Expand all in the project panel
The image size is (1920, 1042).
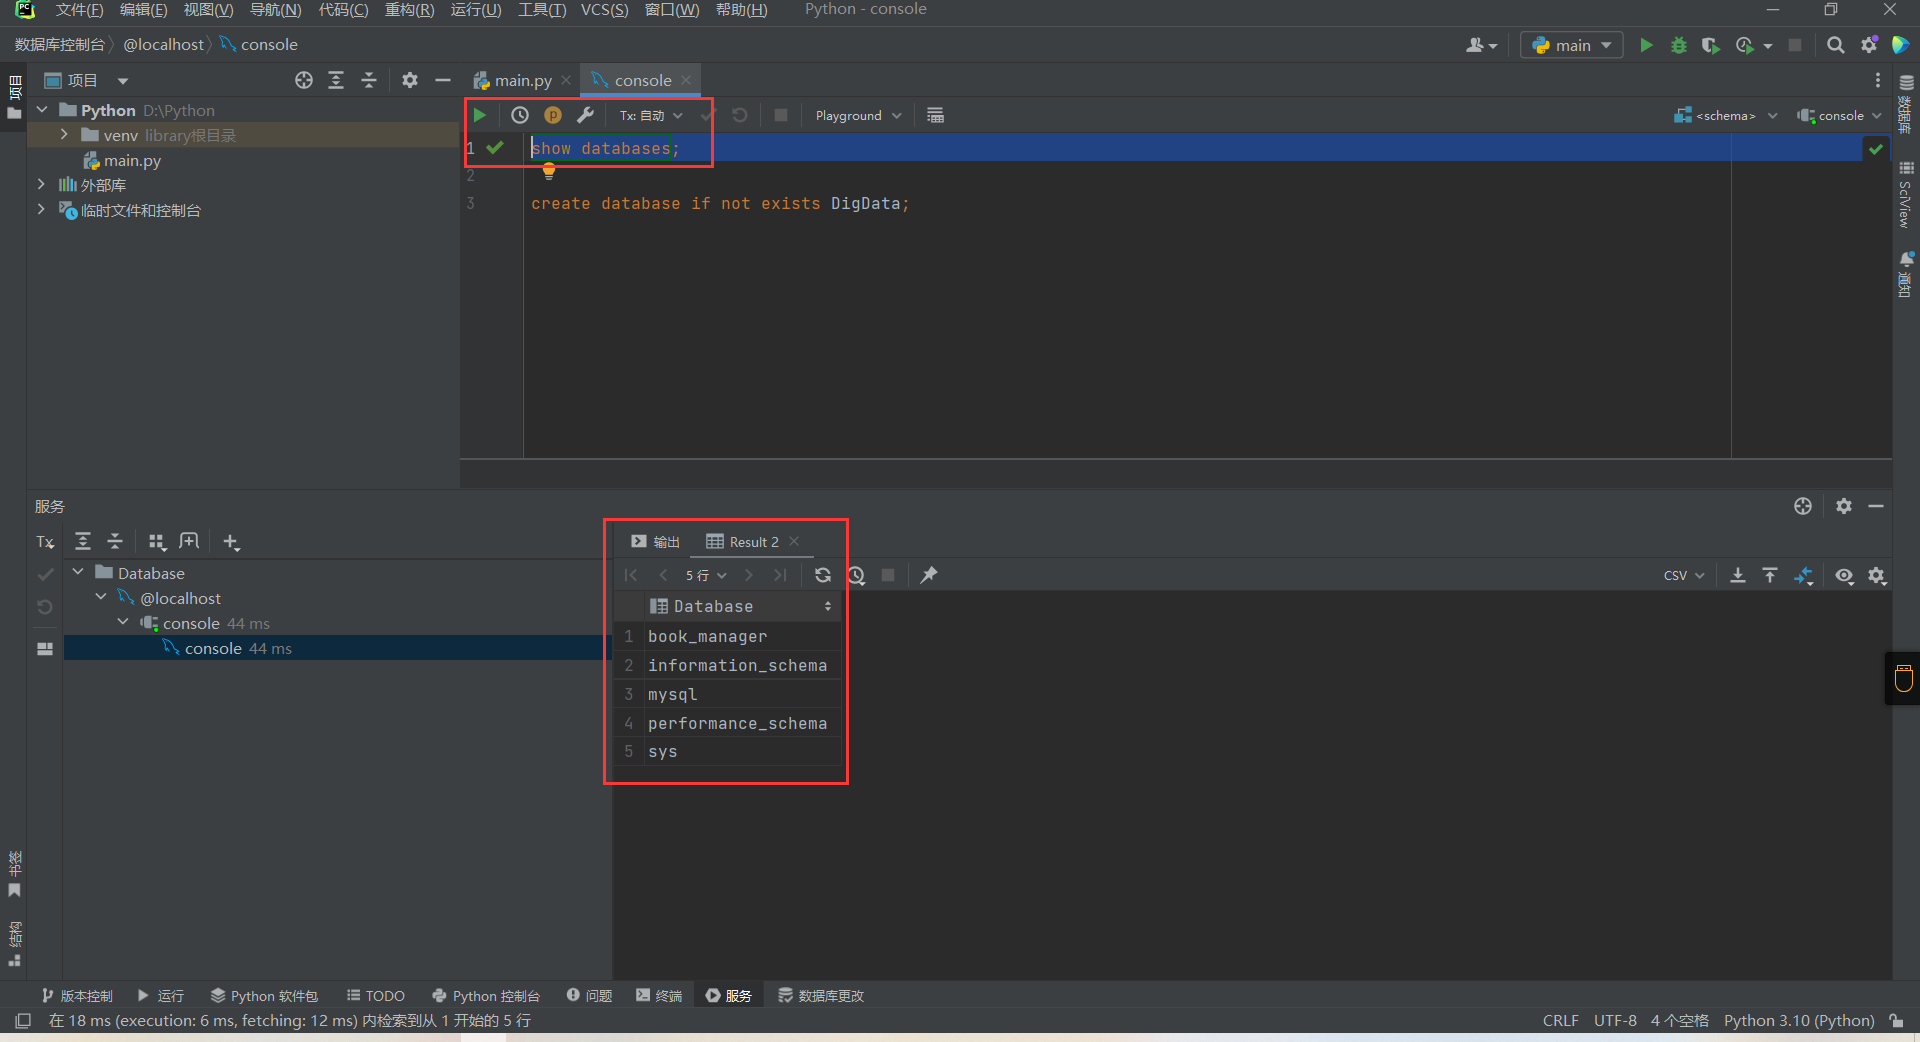click(x=336, y=80)
